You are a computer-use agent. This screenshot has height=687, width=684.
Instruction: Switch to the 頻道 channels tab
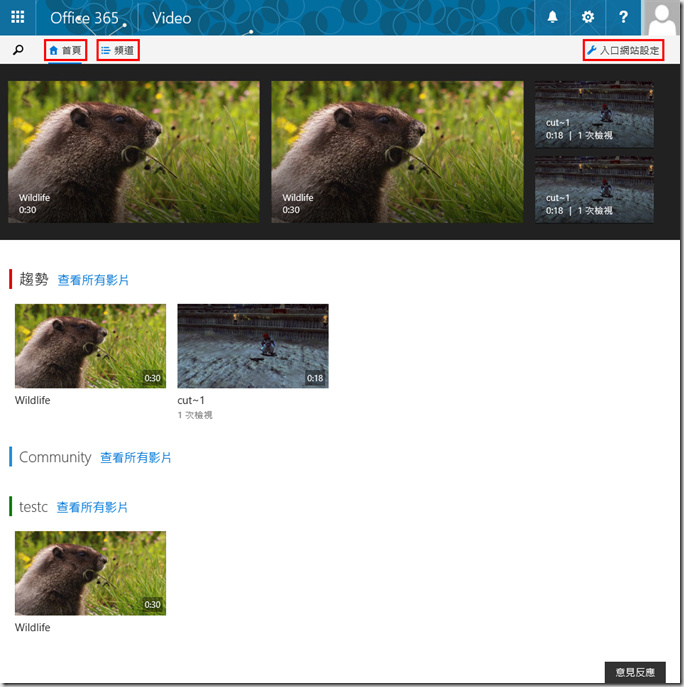coord(118,50)
